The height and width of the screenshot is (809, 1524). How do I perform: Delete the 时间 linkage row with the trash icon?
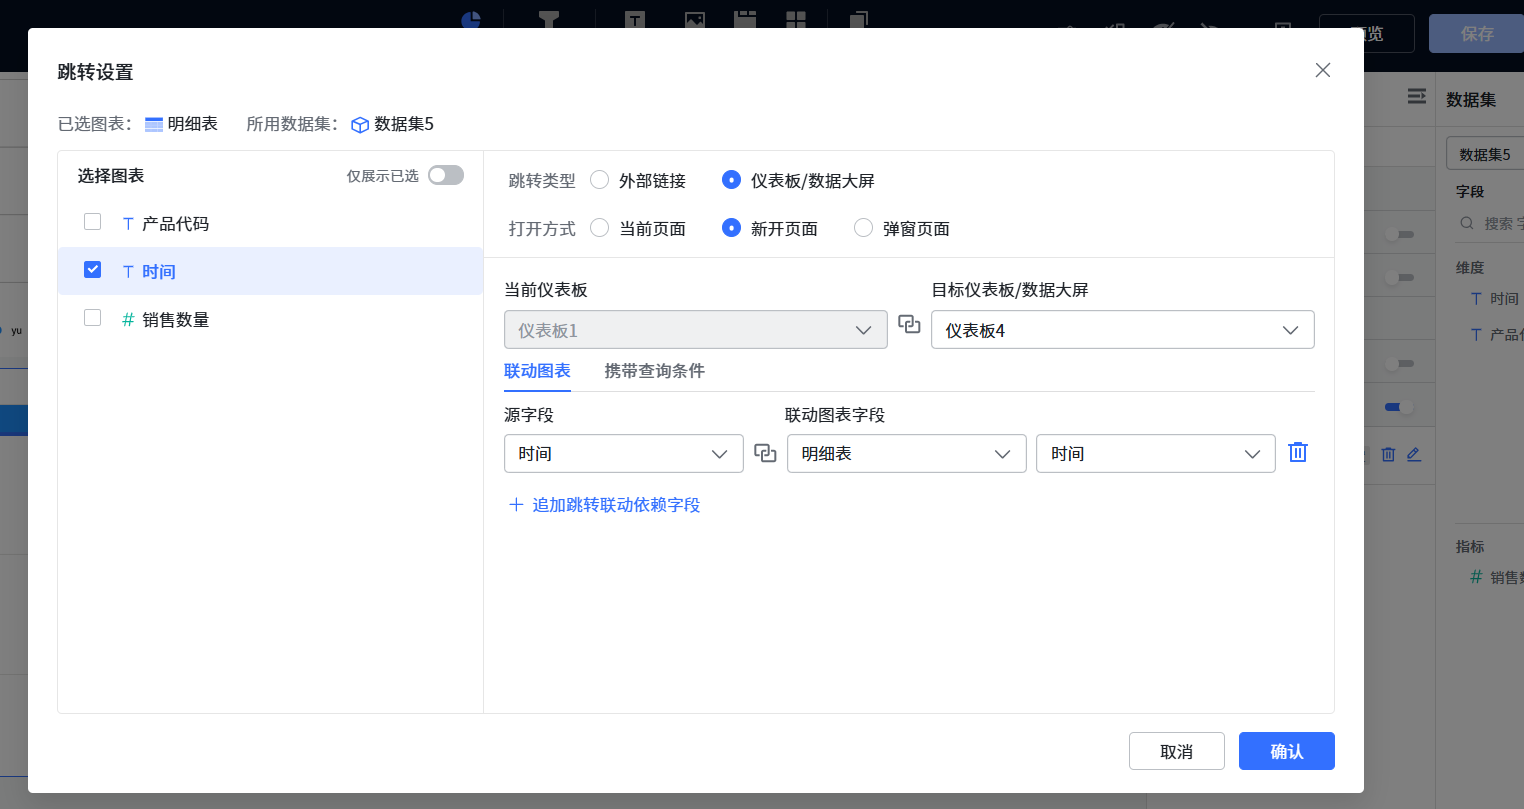(1298, 452)
